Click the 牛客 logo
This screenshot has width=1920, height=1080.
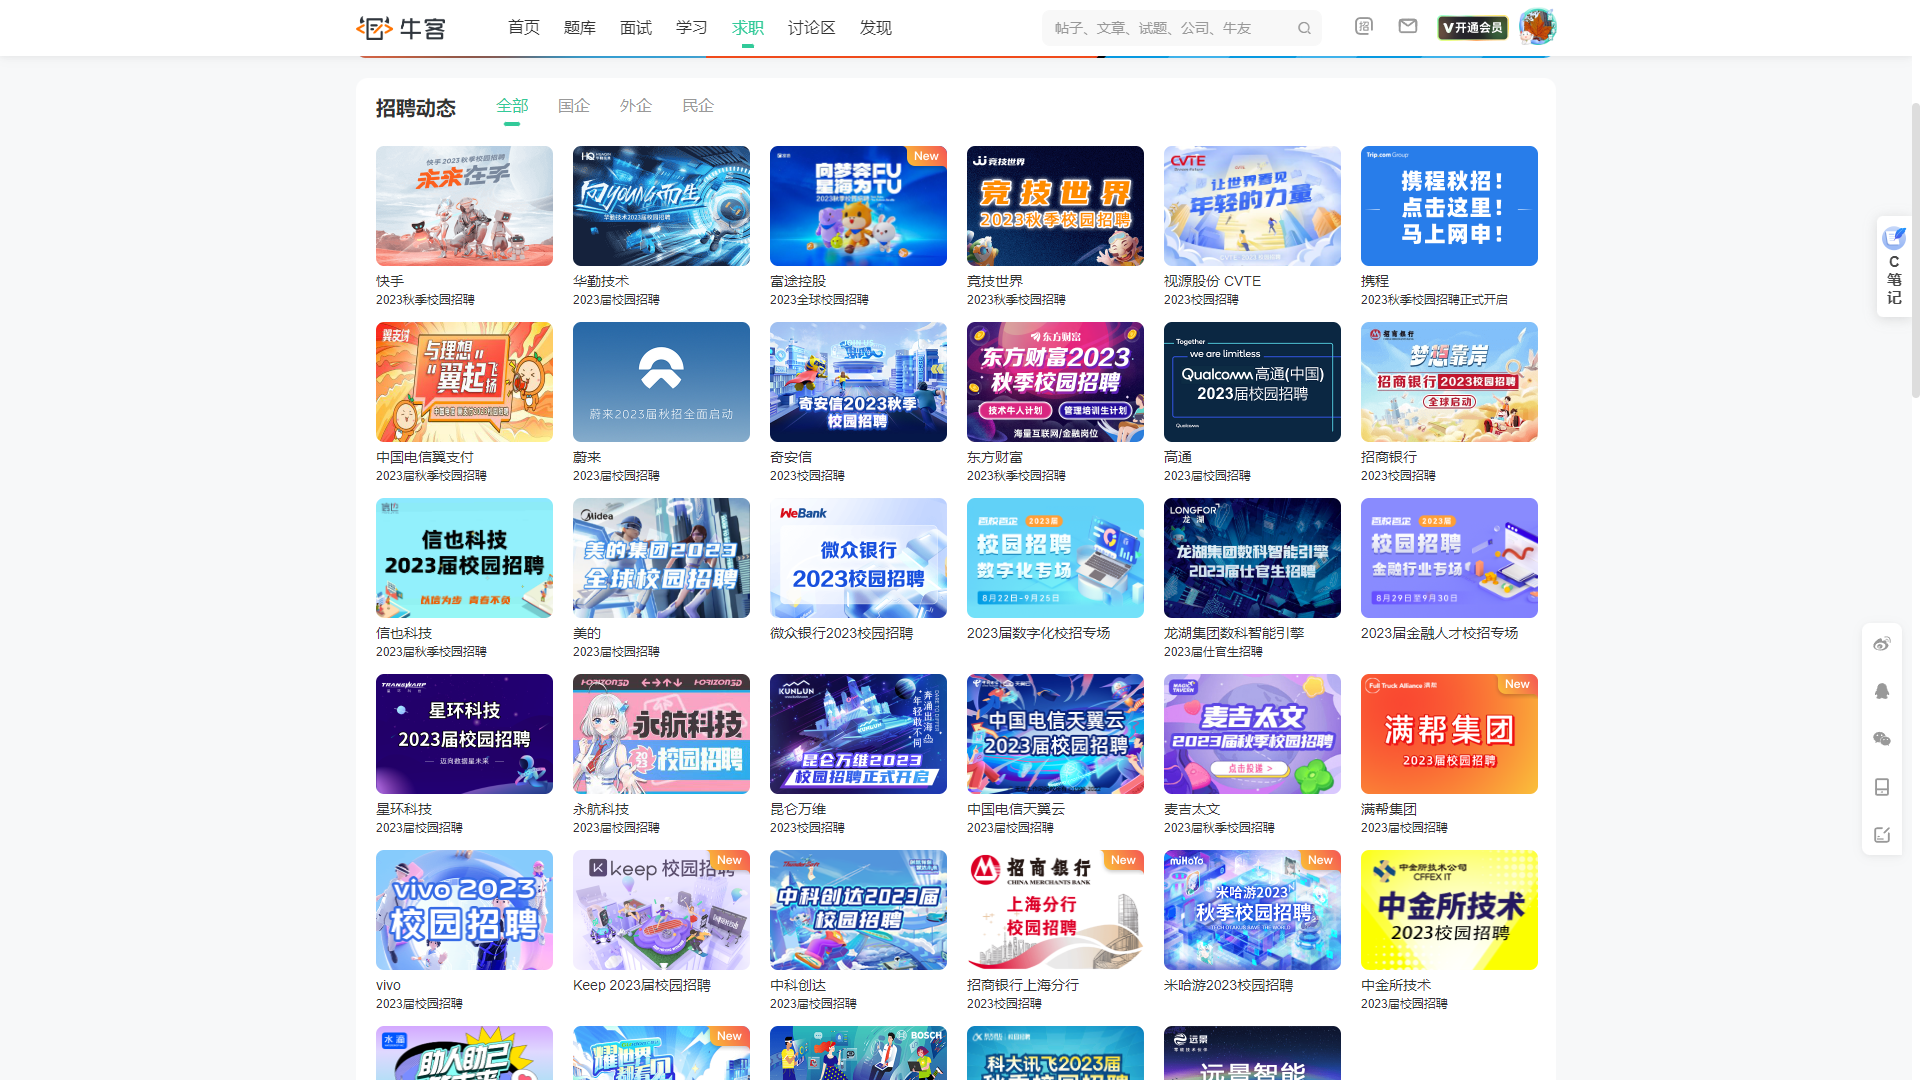pyautogui.click(x=402, y=28)
